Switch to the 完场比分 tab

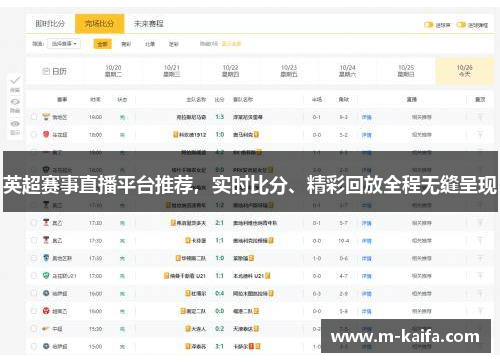click(99, 24)
